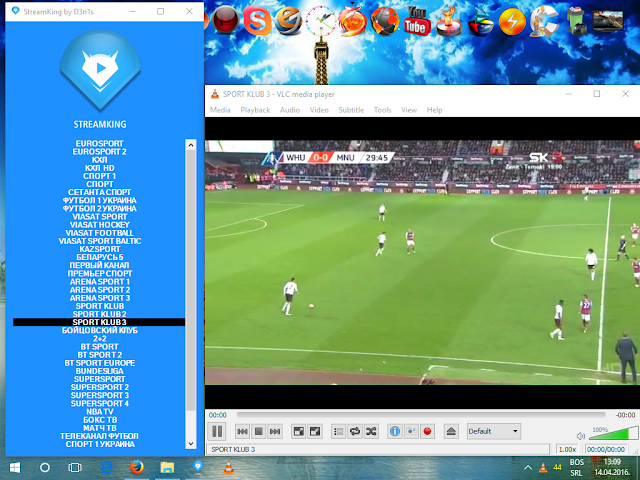
Task: Select EUROSPORT channel in StreamKing
Action: coord(100,144)
